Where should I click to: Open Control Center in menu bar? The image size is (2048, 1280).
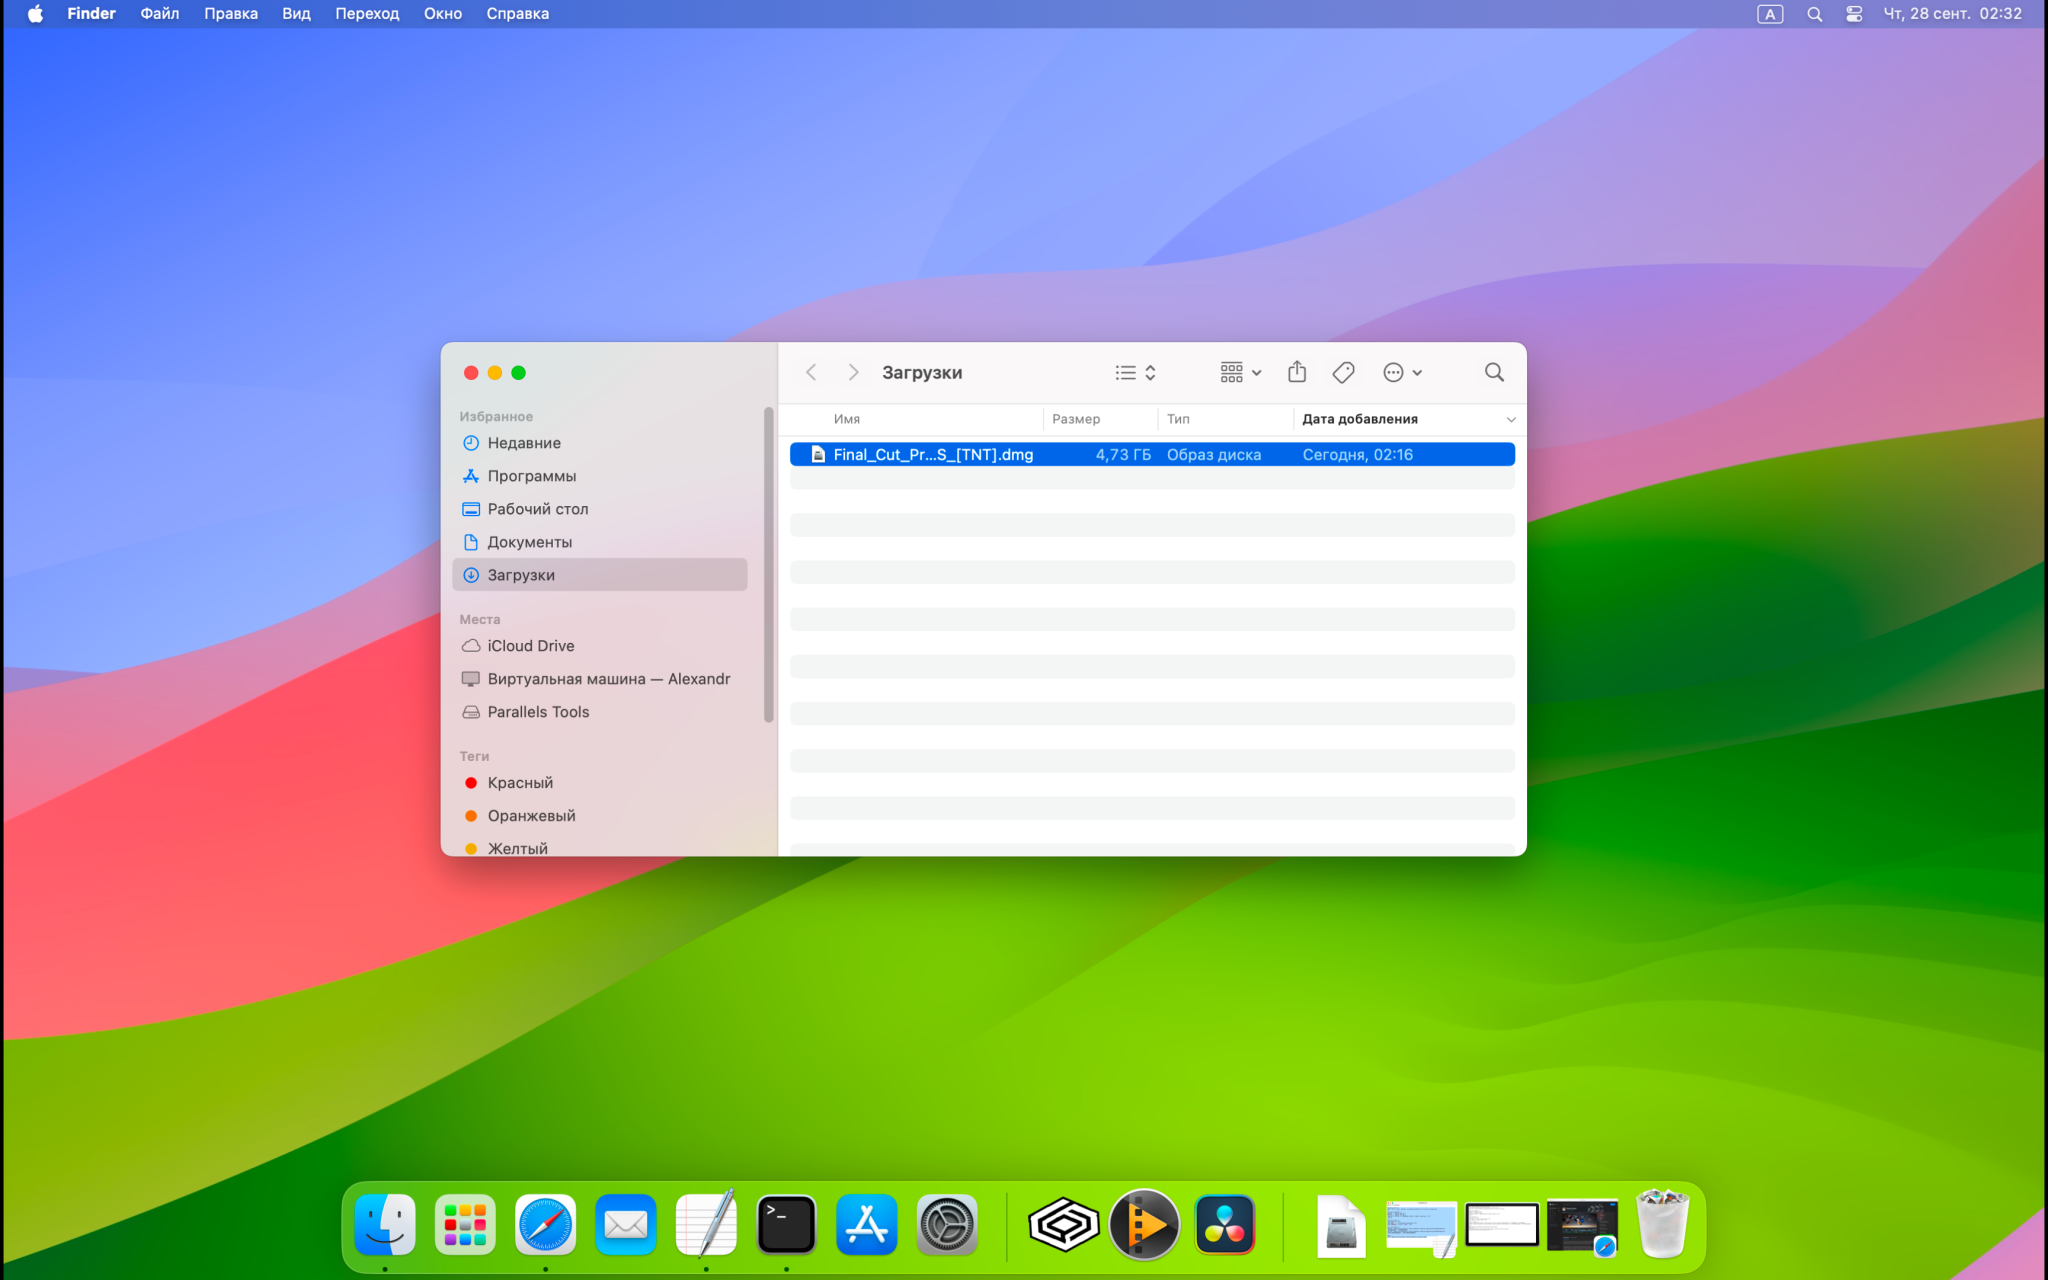[1854, 14]
